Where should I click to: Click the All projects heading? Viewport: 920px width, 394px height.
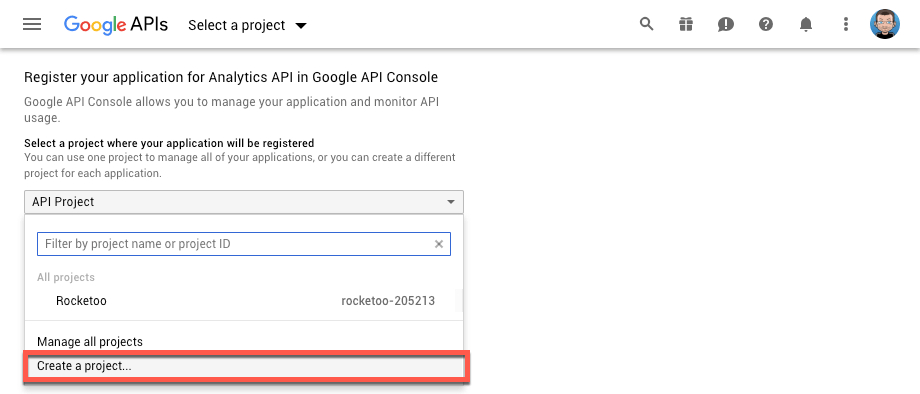(66, 277)
